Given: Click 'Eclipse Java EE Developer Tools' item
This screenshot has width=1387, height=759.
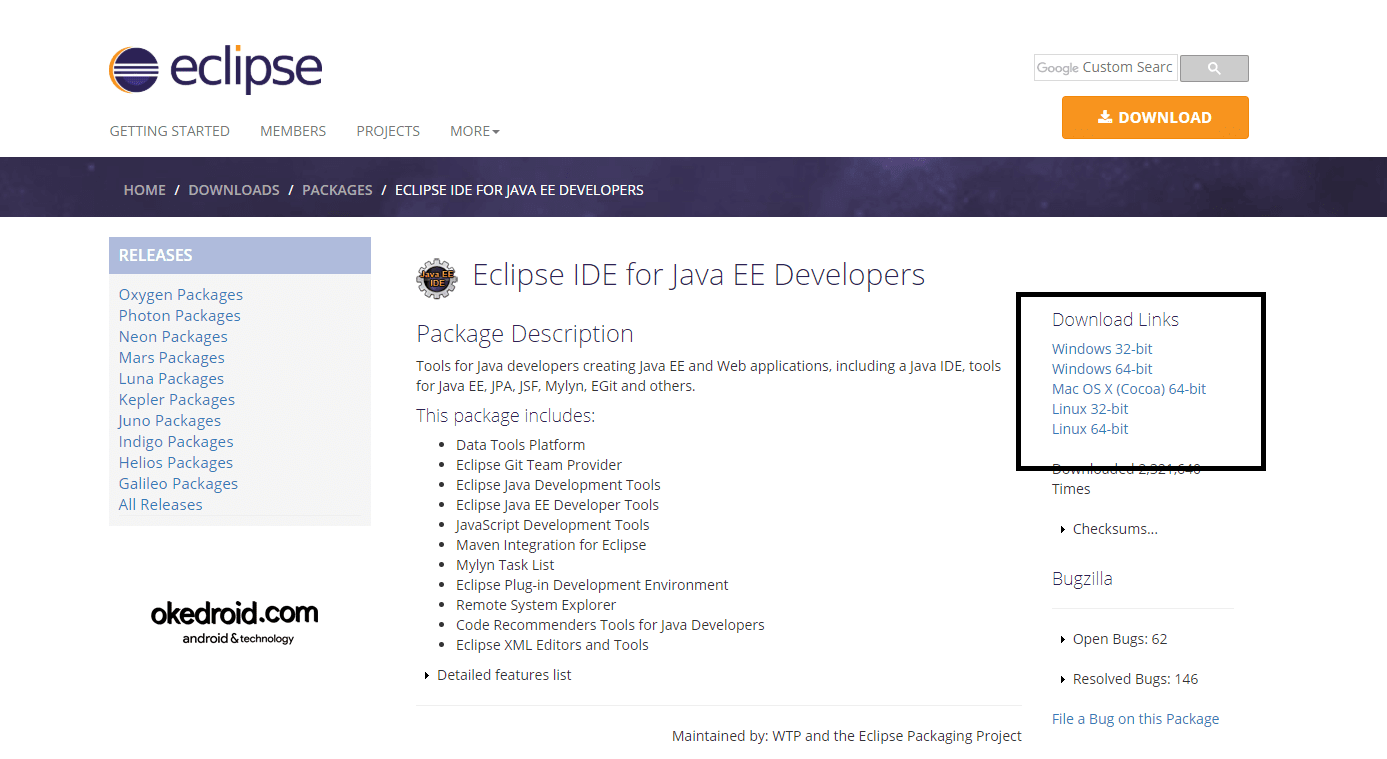Looking at the screenshot, I should [558, 505].
